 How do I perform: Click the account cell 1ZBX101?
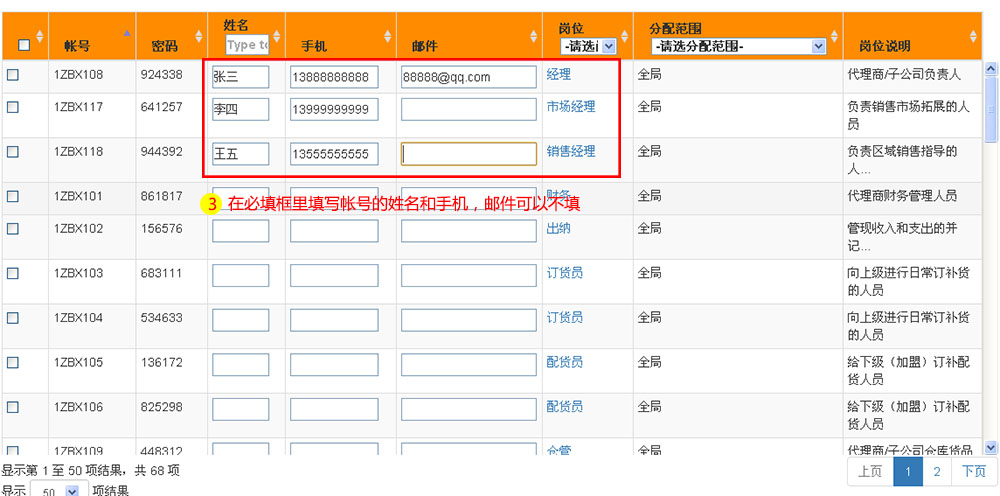point(78,196)
